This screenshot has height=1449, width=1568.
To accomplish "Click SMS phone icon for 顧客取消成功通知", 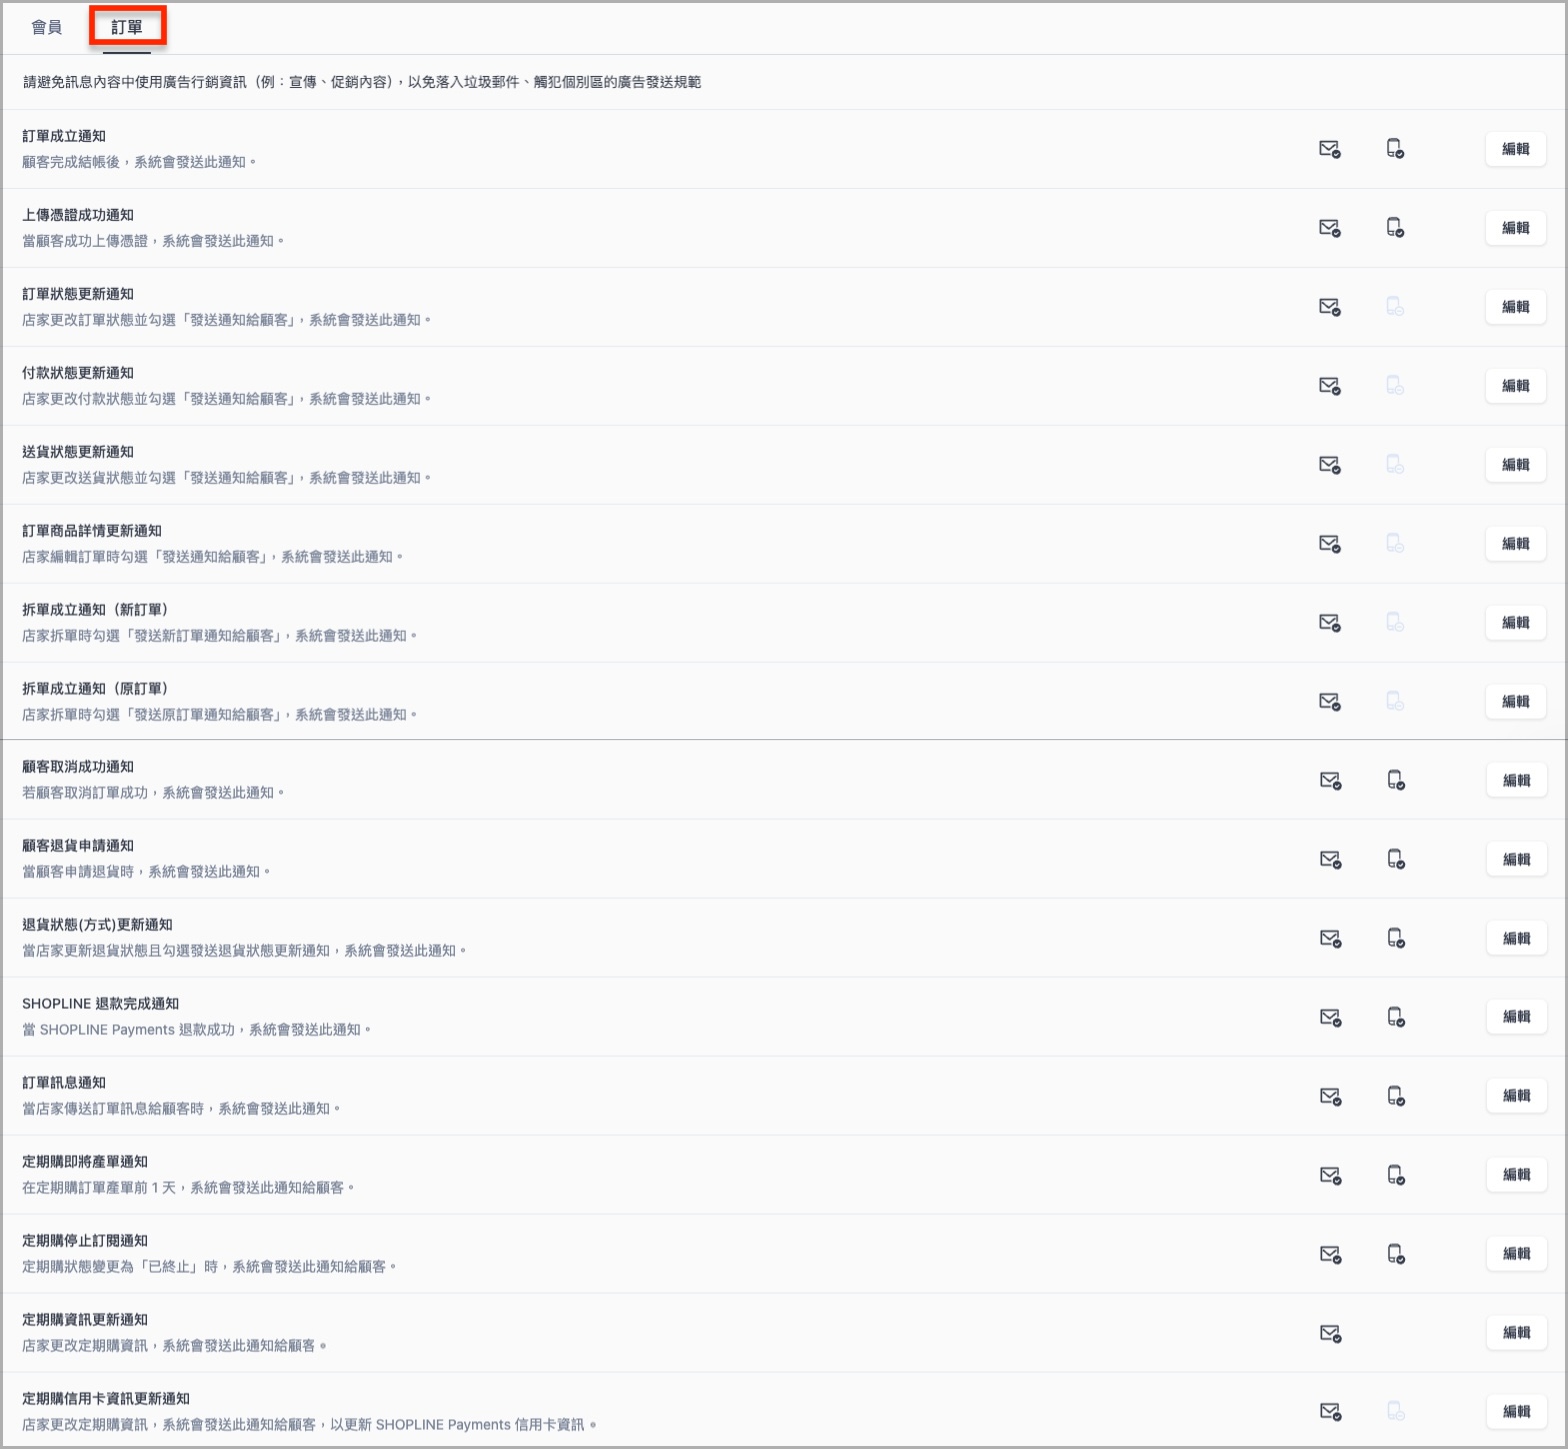I will pyautogui.click(x=1396, y=781).
